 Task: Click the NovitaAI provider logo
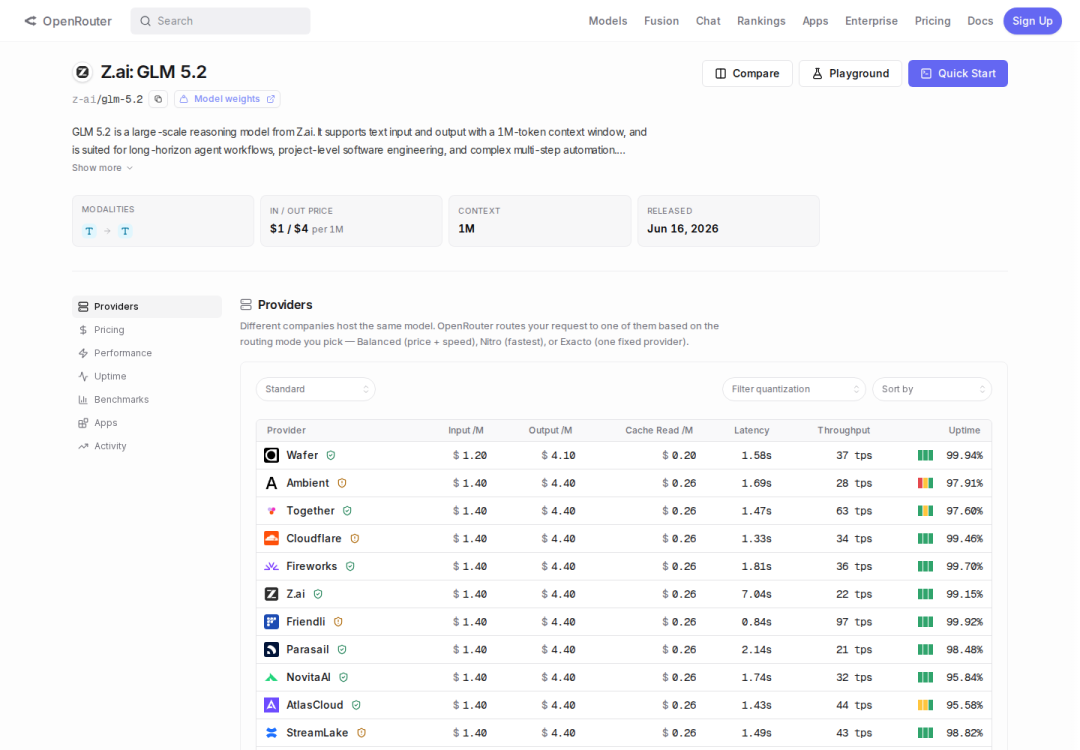271,678
